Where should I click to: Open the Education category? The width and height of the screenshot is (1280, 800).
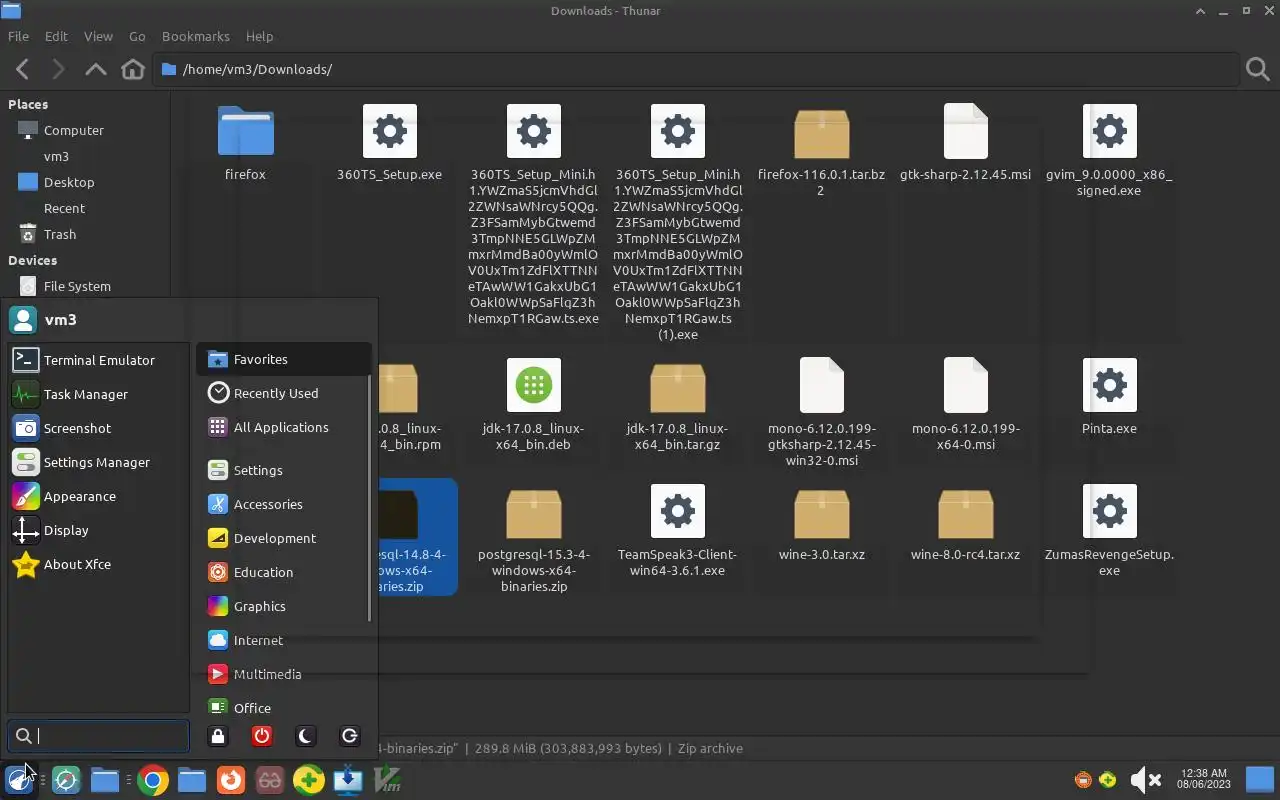(284, 572)
